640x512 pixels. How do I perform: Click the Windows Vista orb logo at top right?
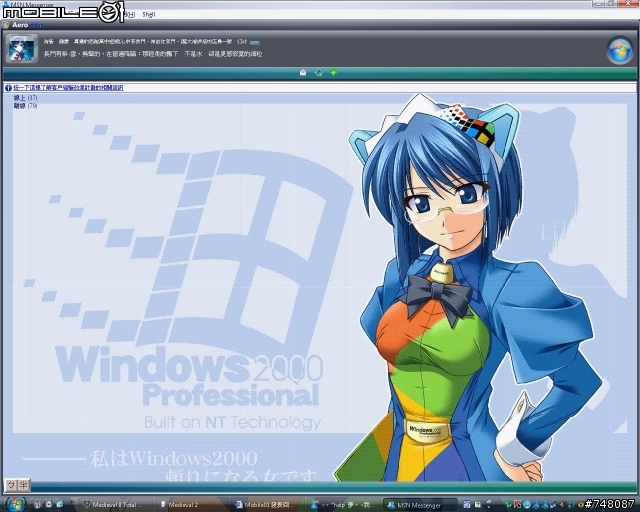tap(620, 50)
